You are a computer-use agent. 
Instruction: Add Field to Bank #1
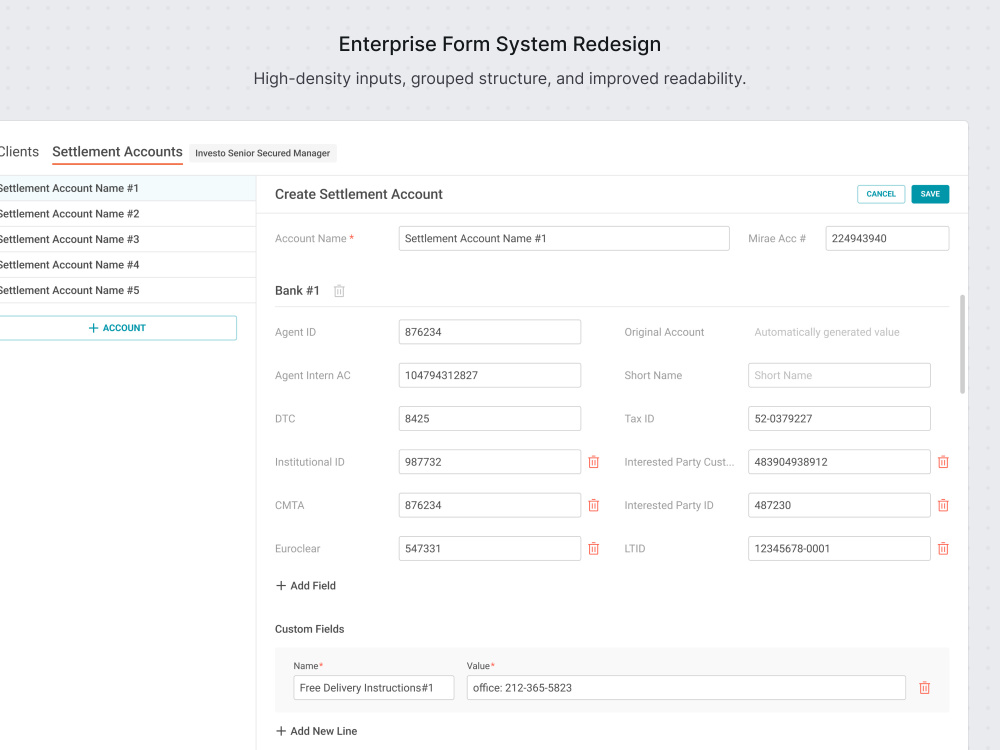pyautogui.click(x=305, y=585)
